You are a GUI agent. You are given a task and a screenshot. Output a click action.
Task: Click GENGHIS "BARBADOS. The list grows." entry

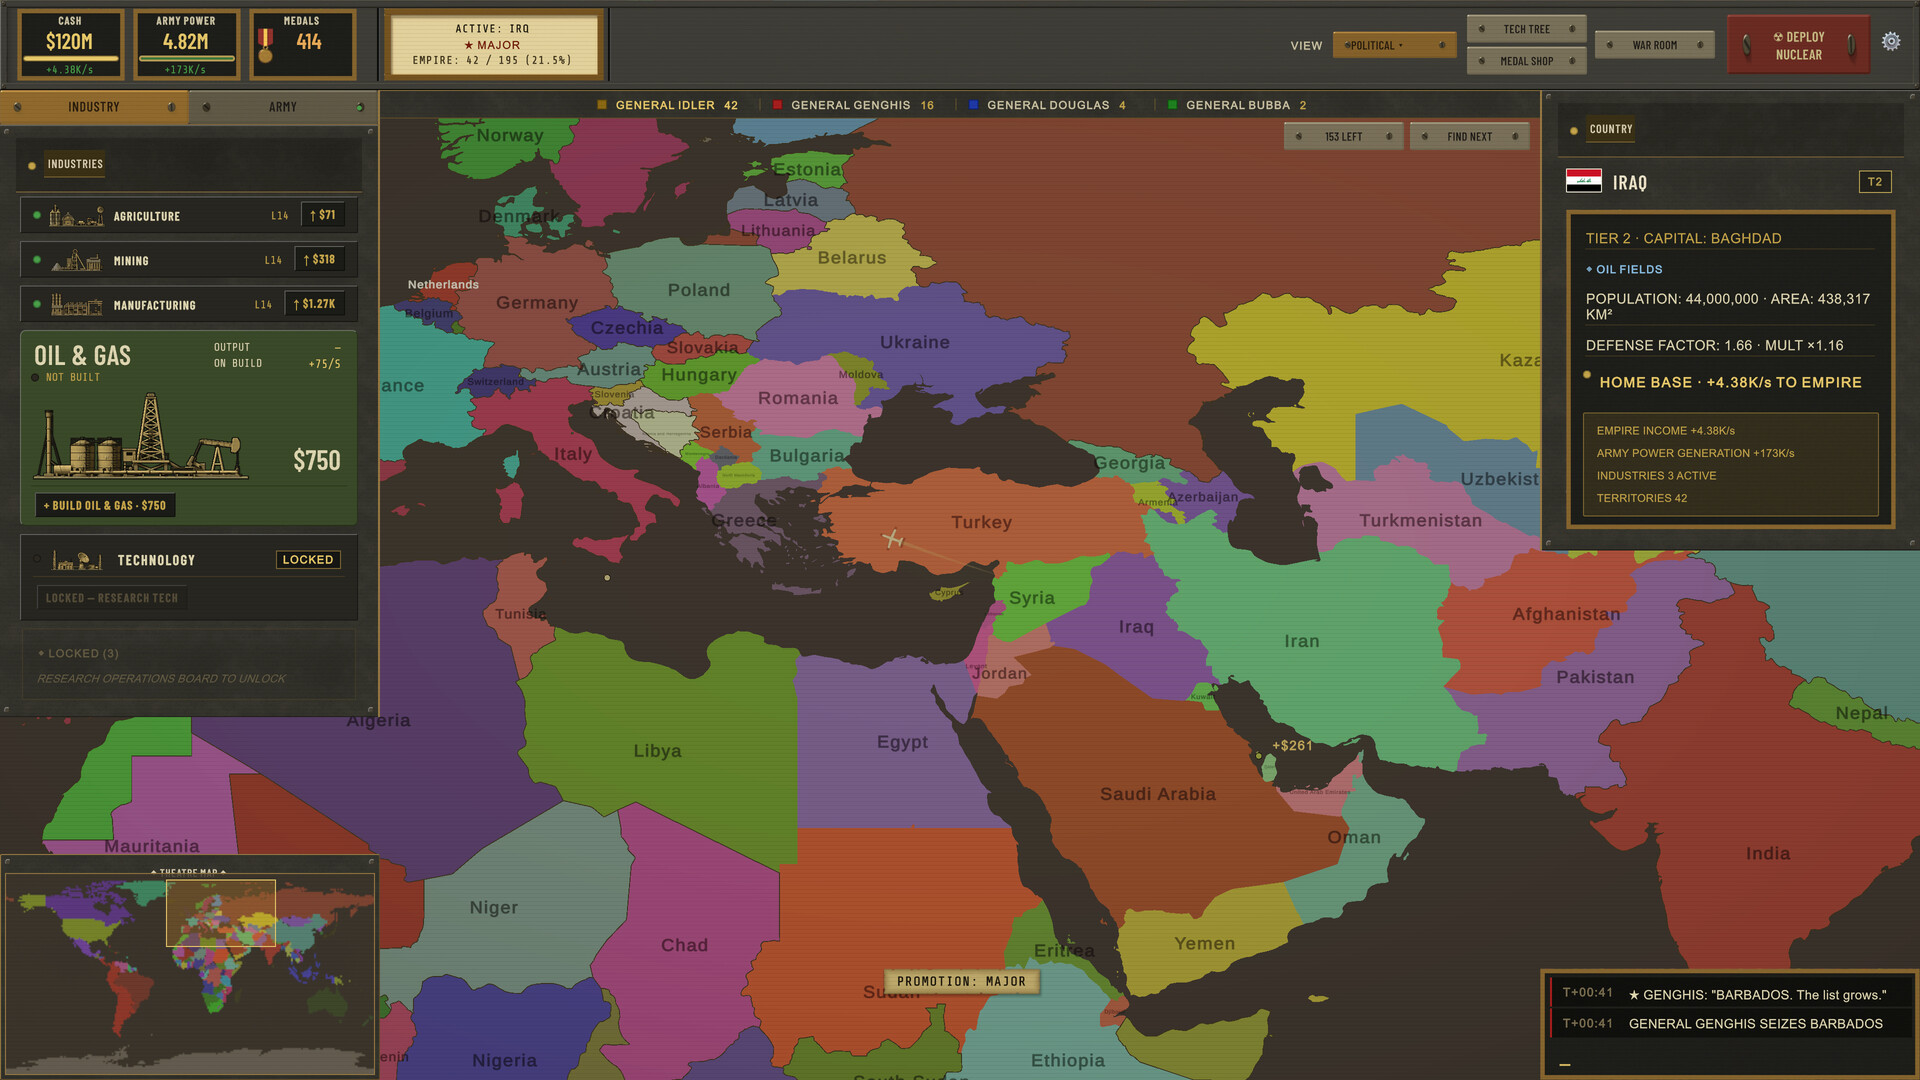click(x=1757, y=994)
